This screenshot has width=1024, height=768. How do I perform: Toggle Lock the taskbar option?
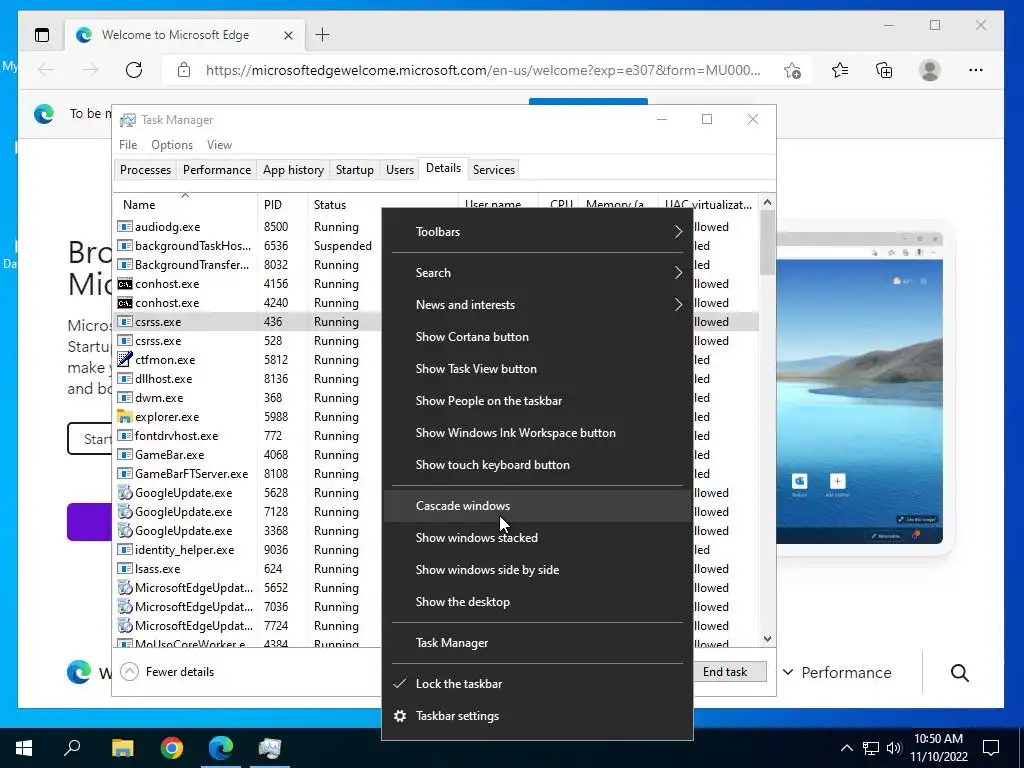coord(537,684)
